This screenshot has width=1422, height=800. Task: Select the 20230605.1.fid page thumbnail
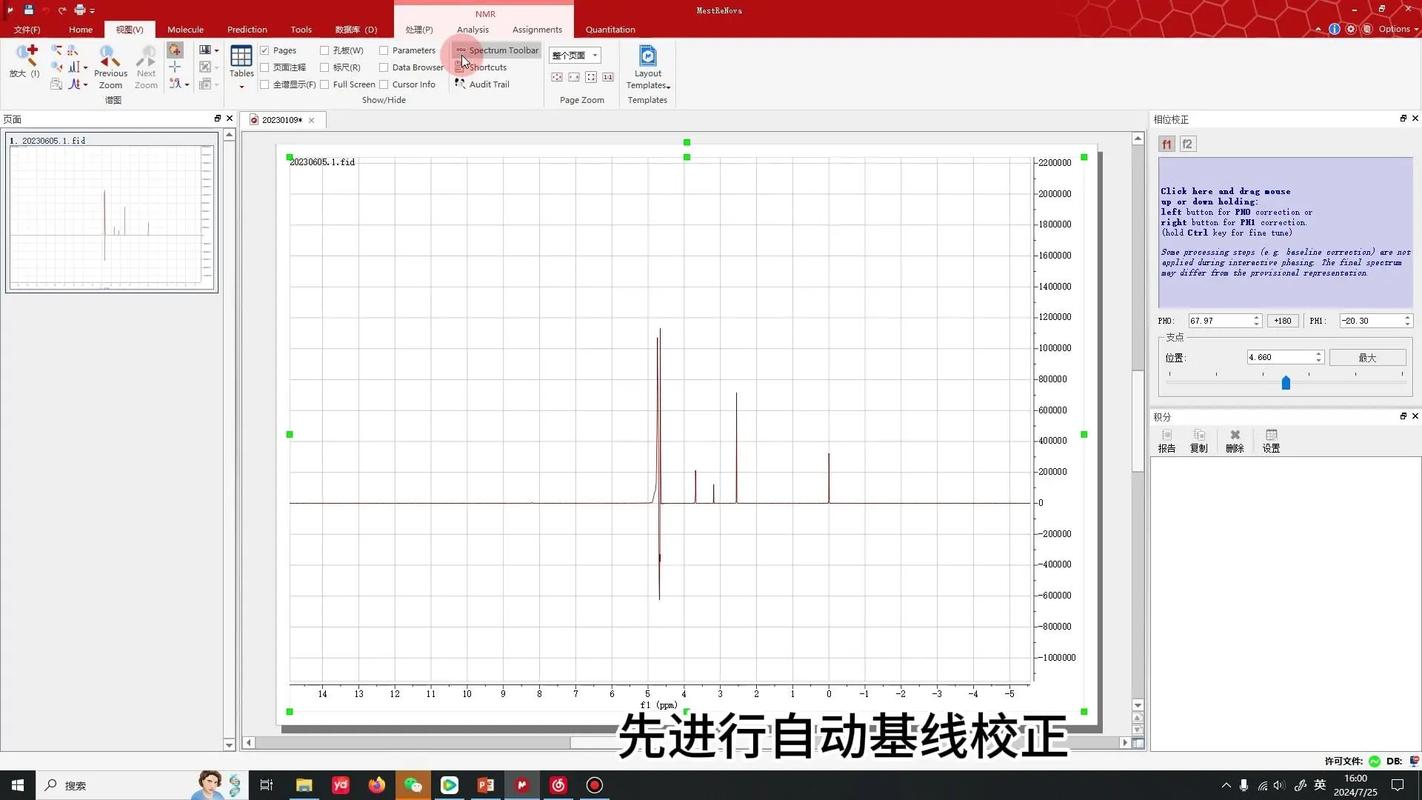(110, 215)
